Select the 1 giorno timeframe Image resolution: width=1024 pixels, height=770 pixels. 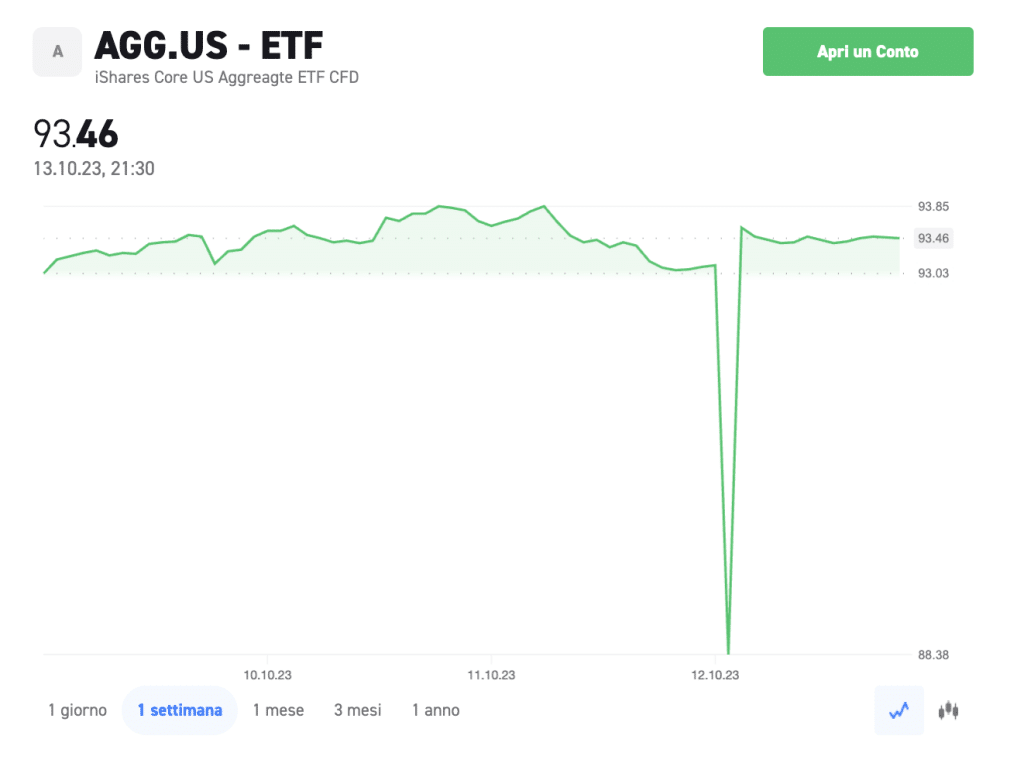77,710
